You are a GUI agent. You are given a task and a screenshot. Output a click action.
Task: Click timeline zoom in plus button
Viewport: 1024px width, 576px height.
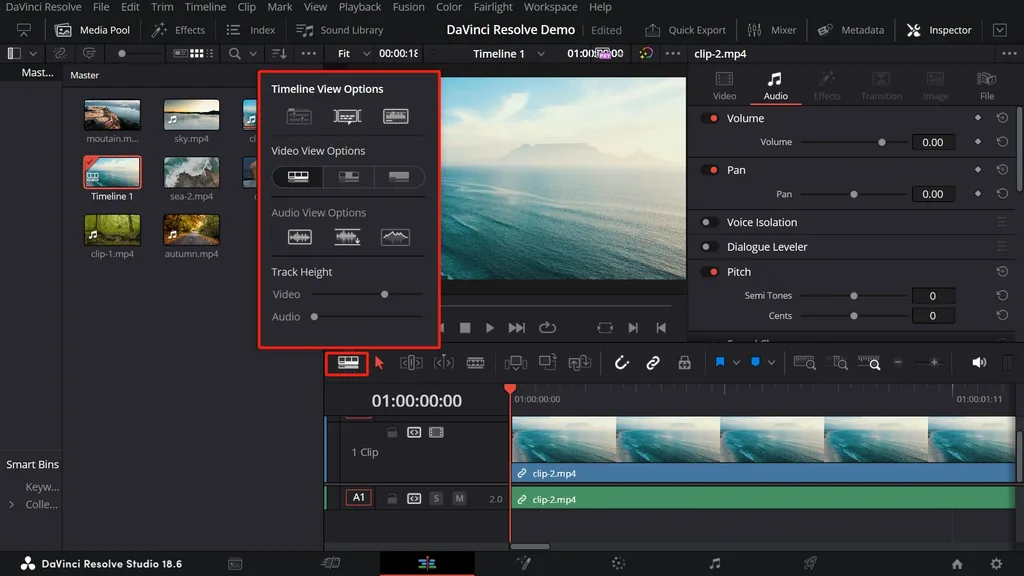tap(935, 362)
